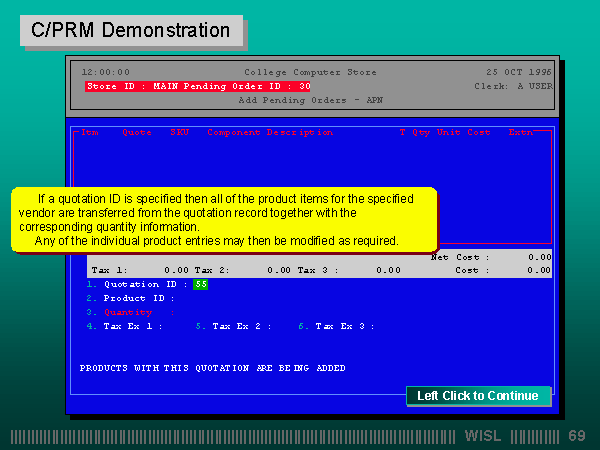Click the 25 OCT 1996 date
This screenshot has height=450, width=600.
pyautogui.click(x=518, y=72)
